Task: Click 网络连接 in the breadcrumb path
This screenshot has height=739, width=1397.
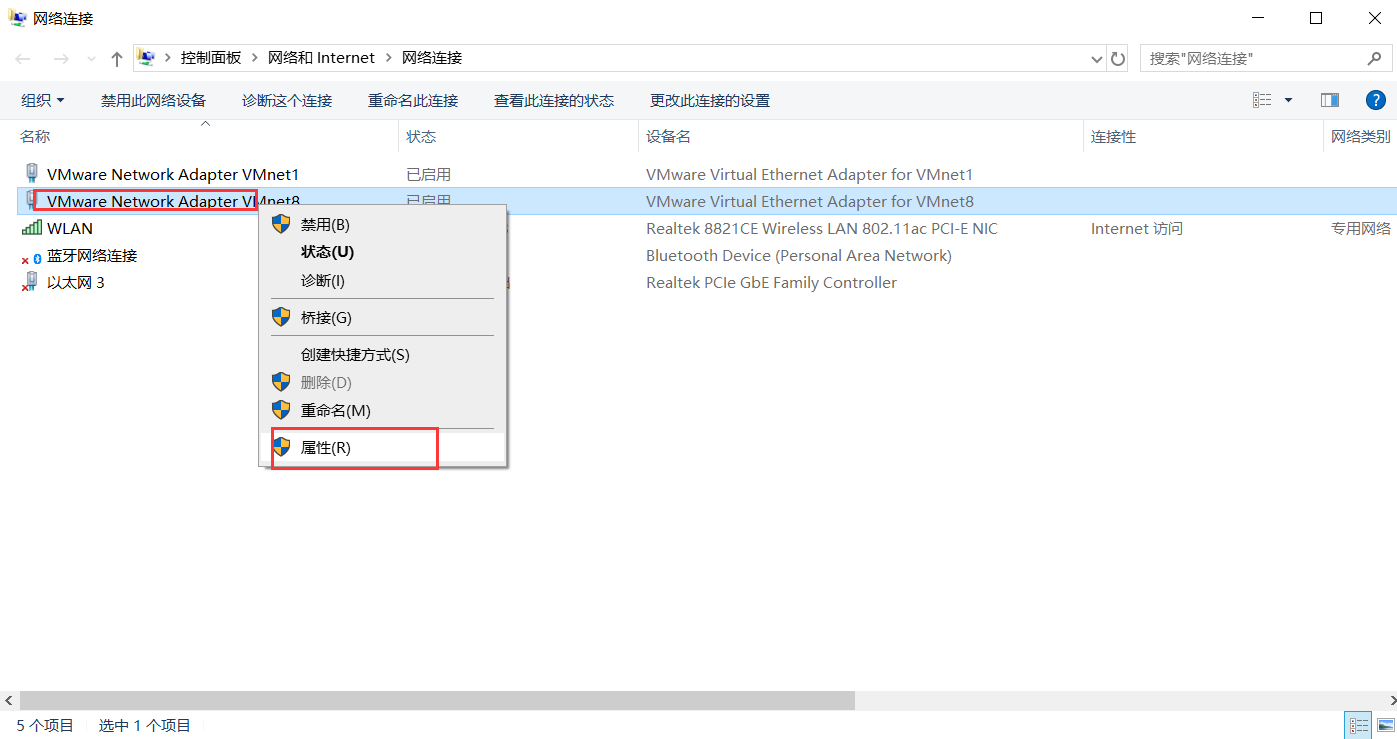Action: tap(432, 58)
